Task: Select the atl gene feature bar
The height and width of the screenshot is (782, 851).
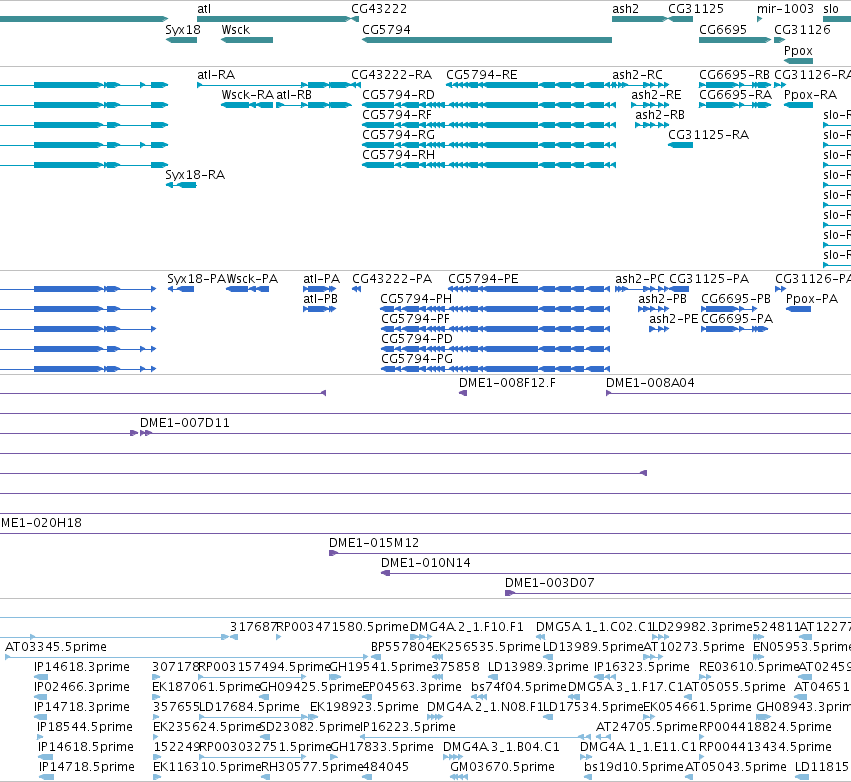Action: 274,19
